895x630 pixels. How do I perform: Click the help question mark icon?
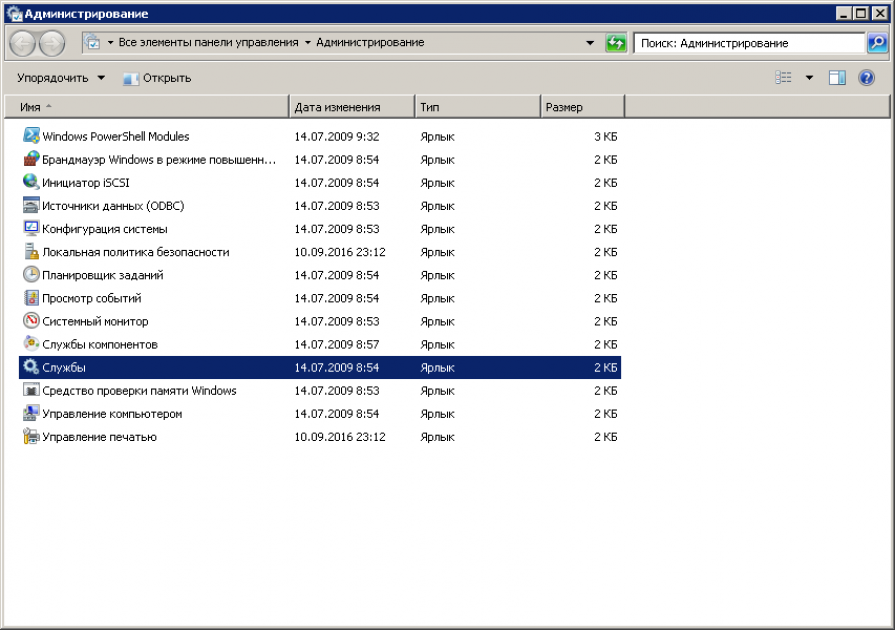pyautogui.click(x=867, y=78)
